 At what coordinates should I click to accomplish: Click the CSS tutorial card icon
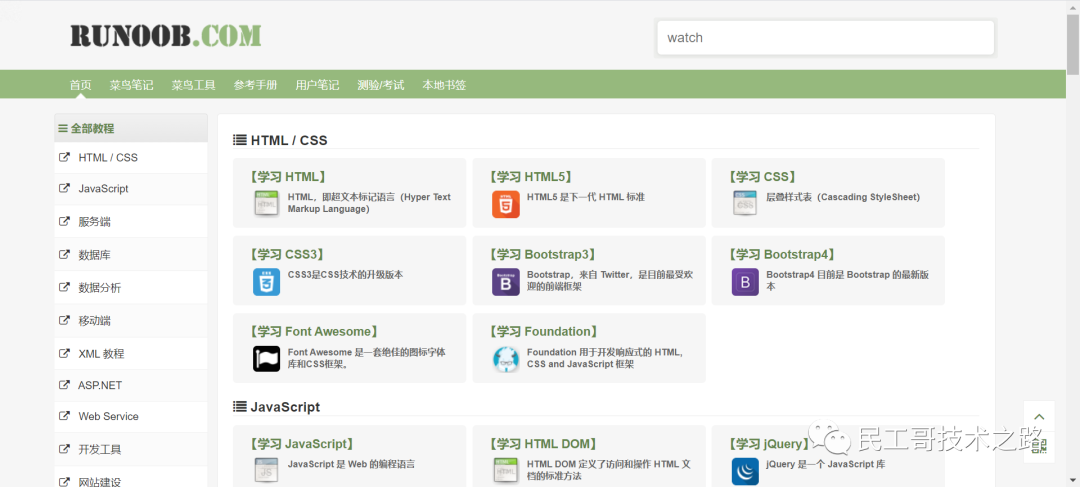[x=745, y=204]
